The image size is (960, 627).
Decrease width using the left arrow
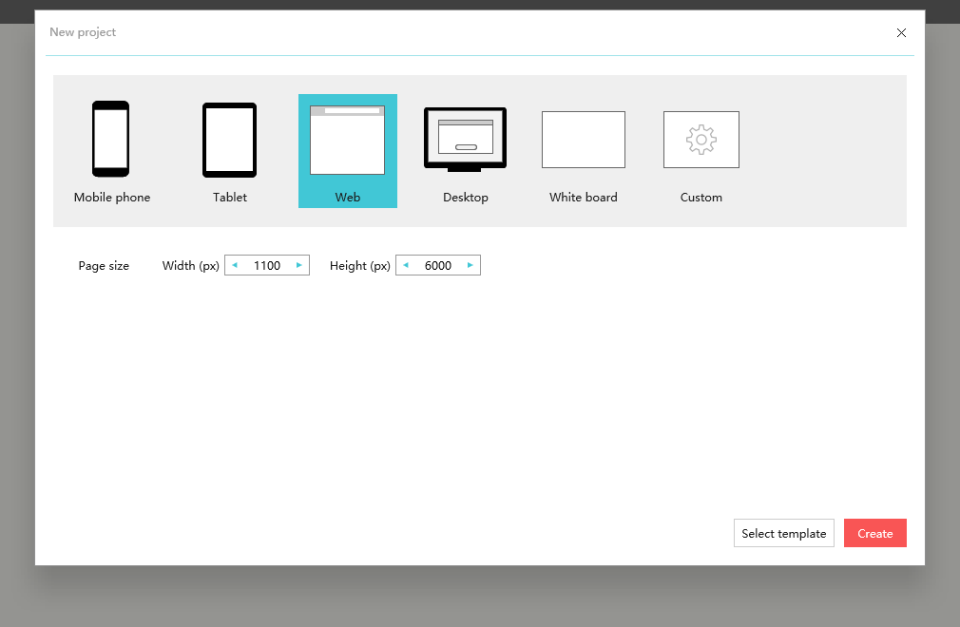coord(235,266)
